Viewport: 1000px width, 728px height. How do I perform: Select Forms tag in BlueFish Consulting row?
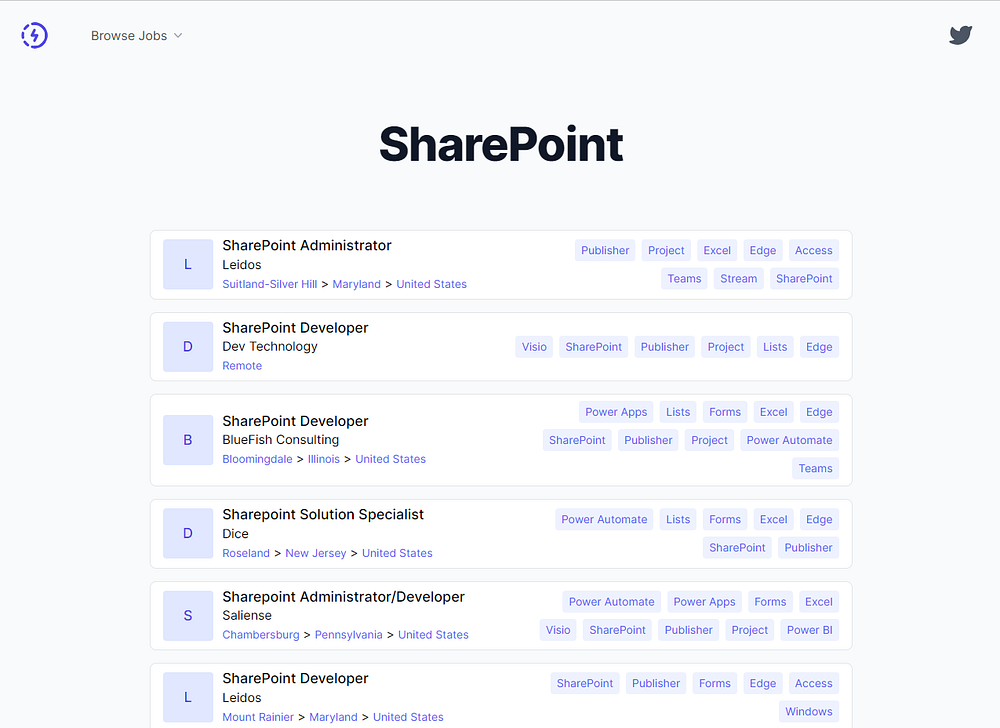point(725,412)
